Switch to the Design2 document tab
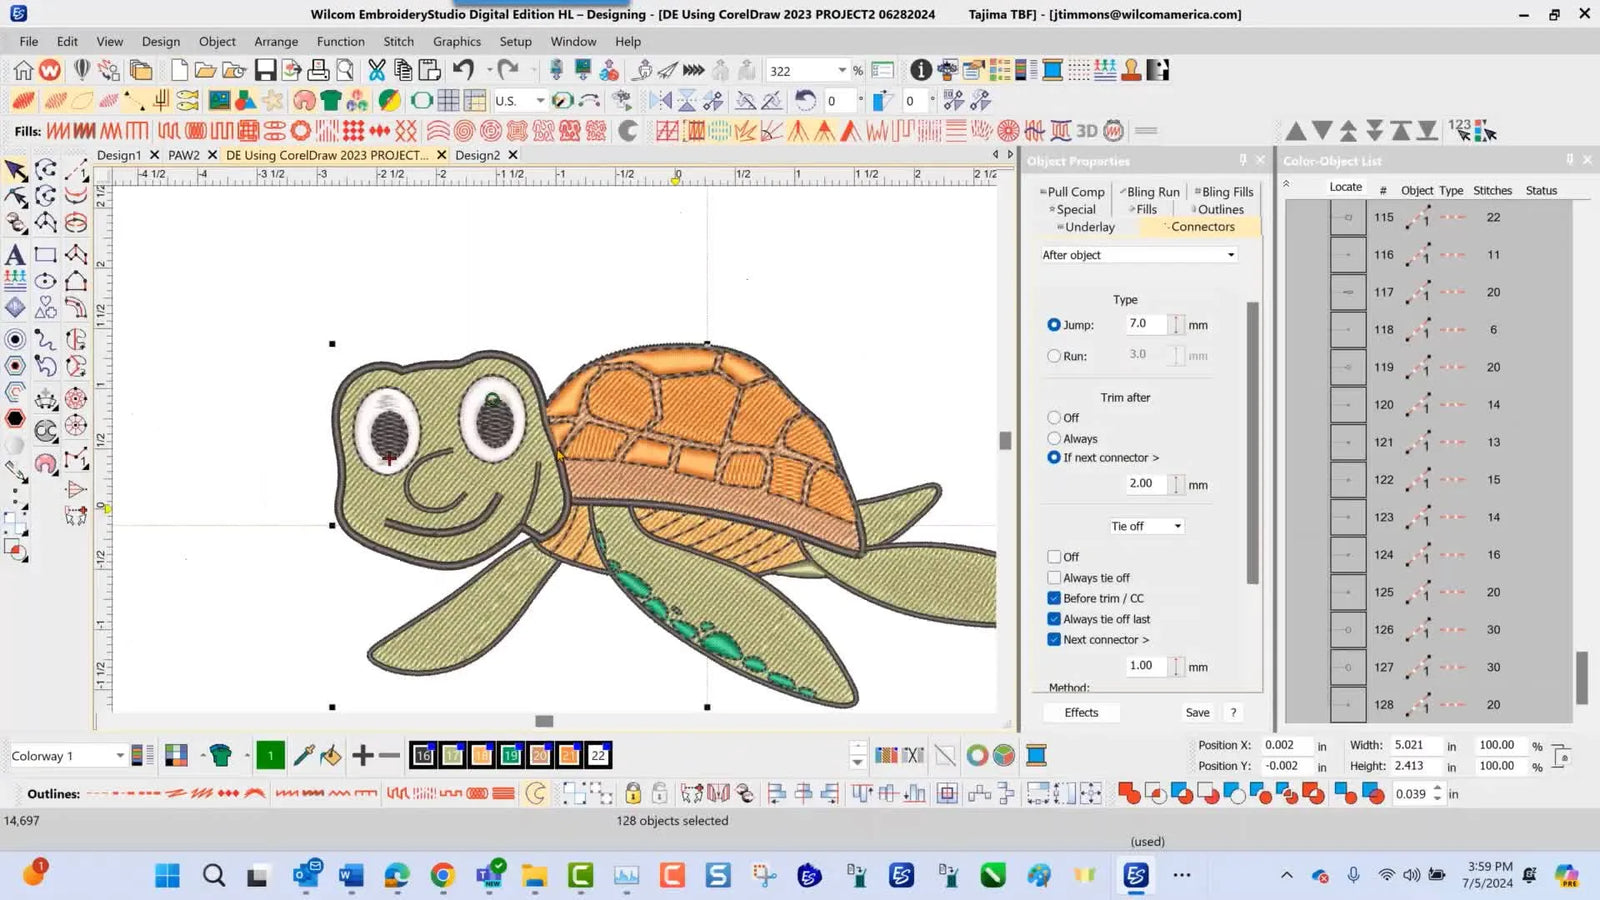 click(477, 155)
